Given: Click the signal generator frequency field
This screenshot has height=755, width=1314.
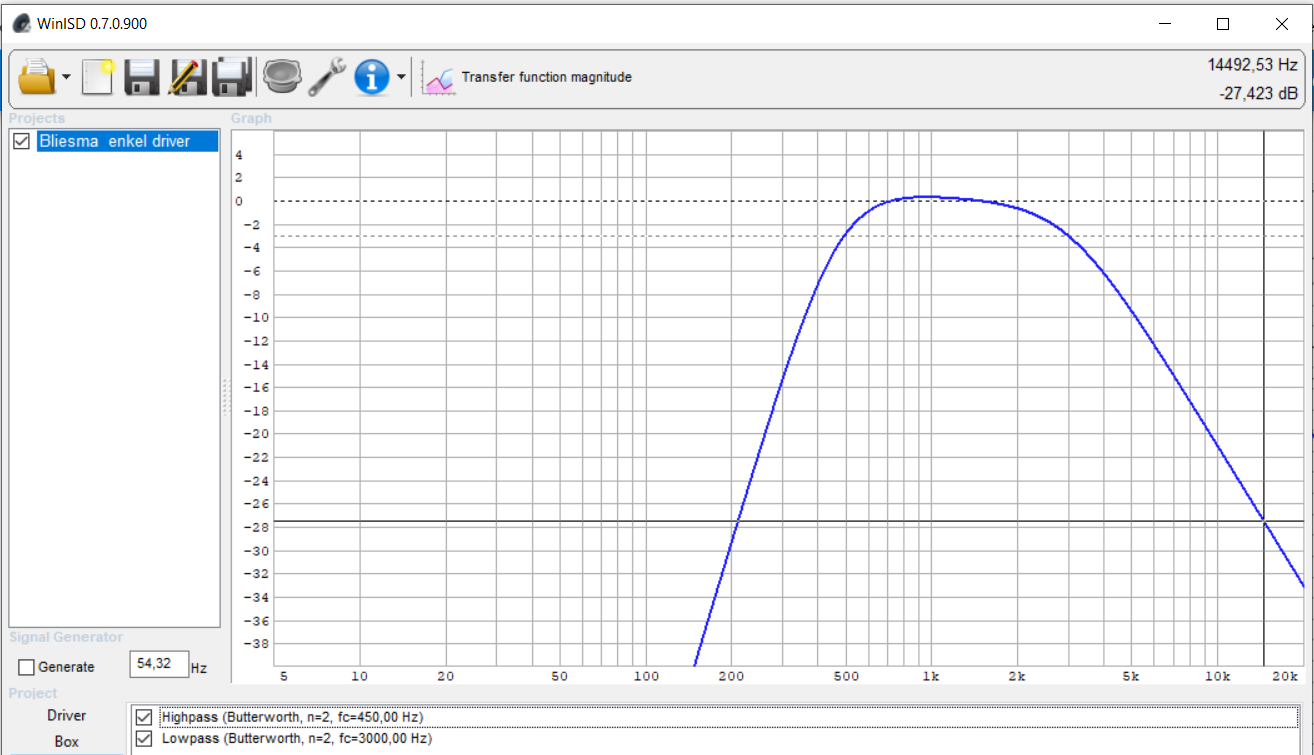Looking at the screenshot, I should tap(158, 665).
